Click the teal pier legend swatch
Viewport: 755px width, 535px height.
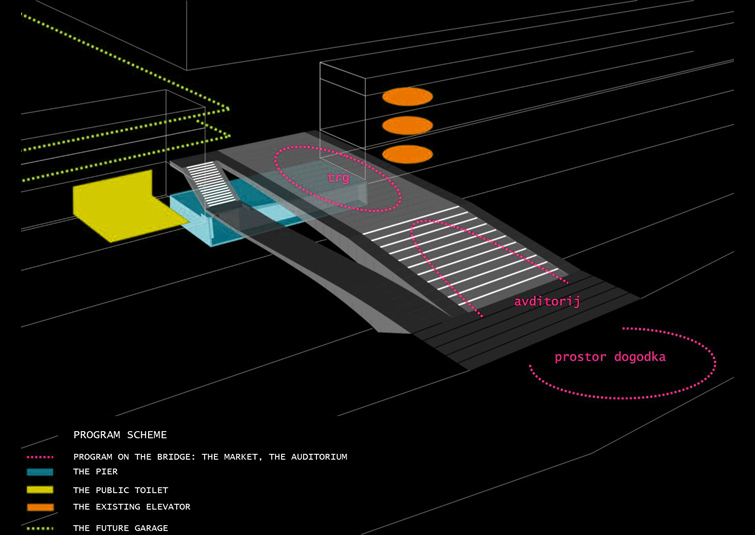(40, 472)
